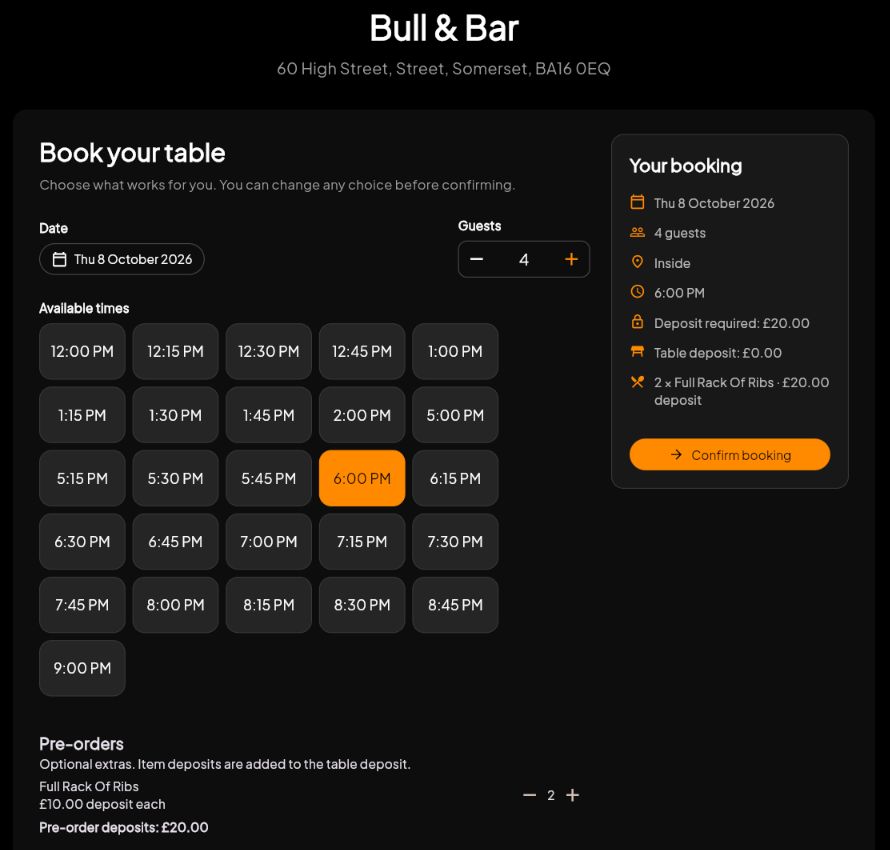
Task: Choose the 5:00 PM time slot
Action: [x=455, y=415]
